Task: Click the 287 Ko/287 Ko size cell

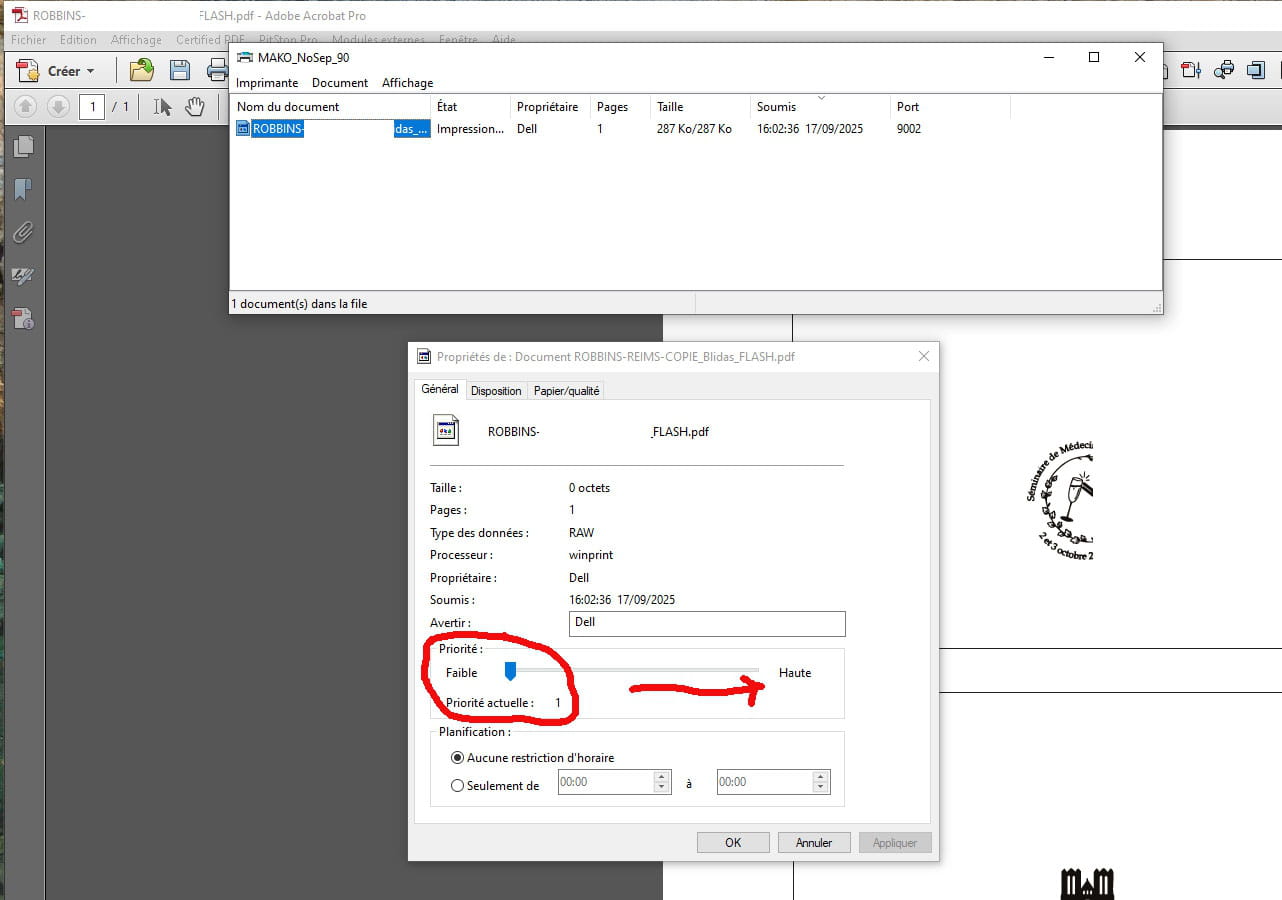Action: click(x=694, y=129)
